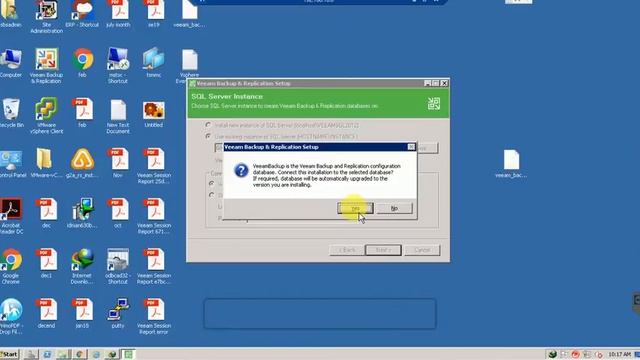This screenshot has height=360, width=640.
Task: Open the odbcad32 - Shortcut icon
Action: (x=118, y=267)
